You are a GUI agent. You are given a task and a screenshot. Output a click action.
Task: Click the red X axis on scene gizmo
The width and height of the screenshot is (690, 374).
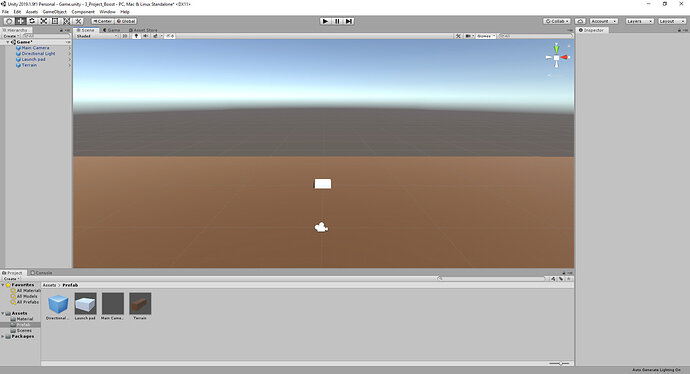pos(565,57)
